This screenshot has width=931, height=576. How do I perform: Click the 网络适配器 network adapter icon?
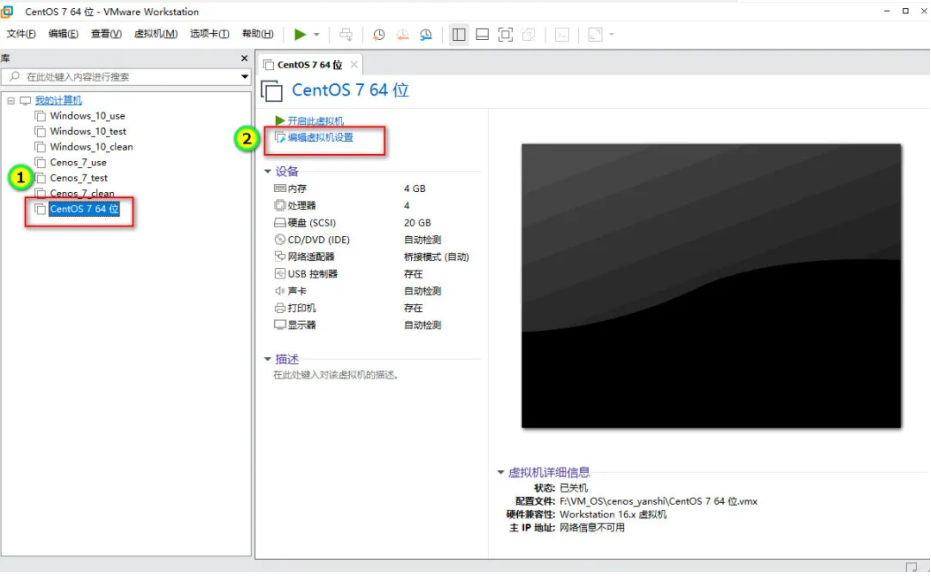(278, 256)
